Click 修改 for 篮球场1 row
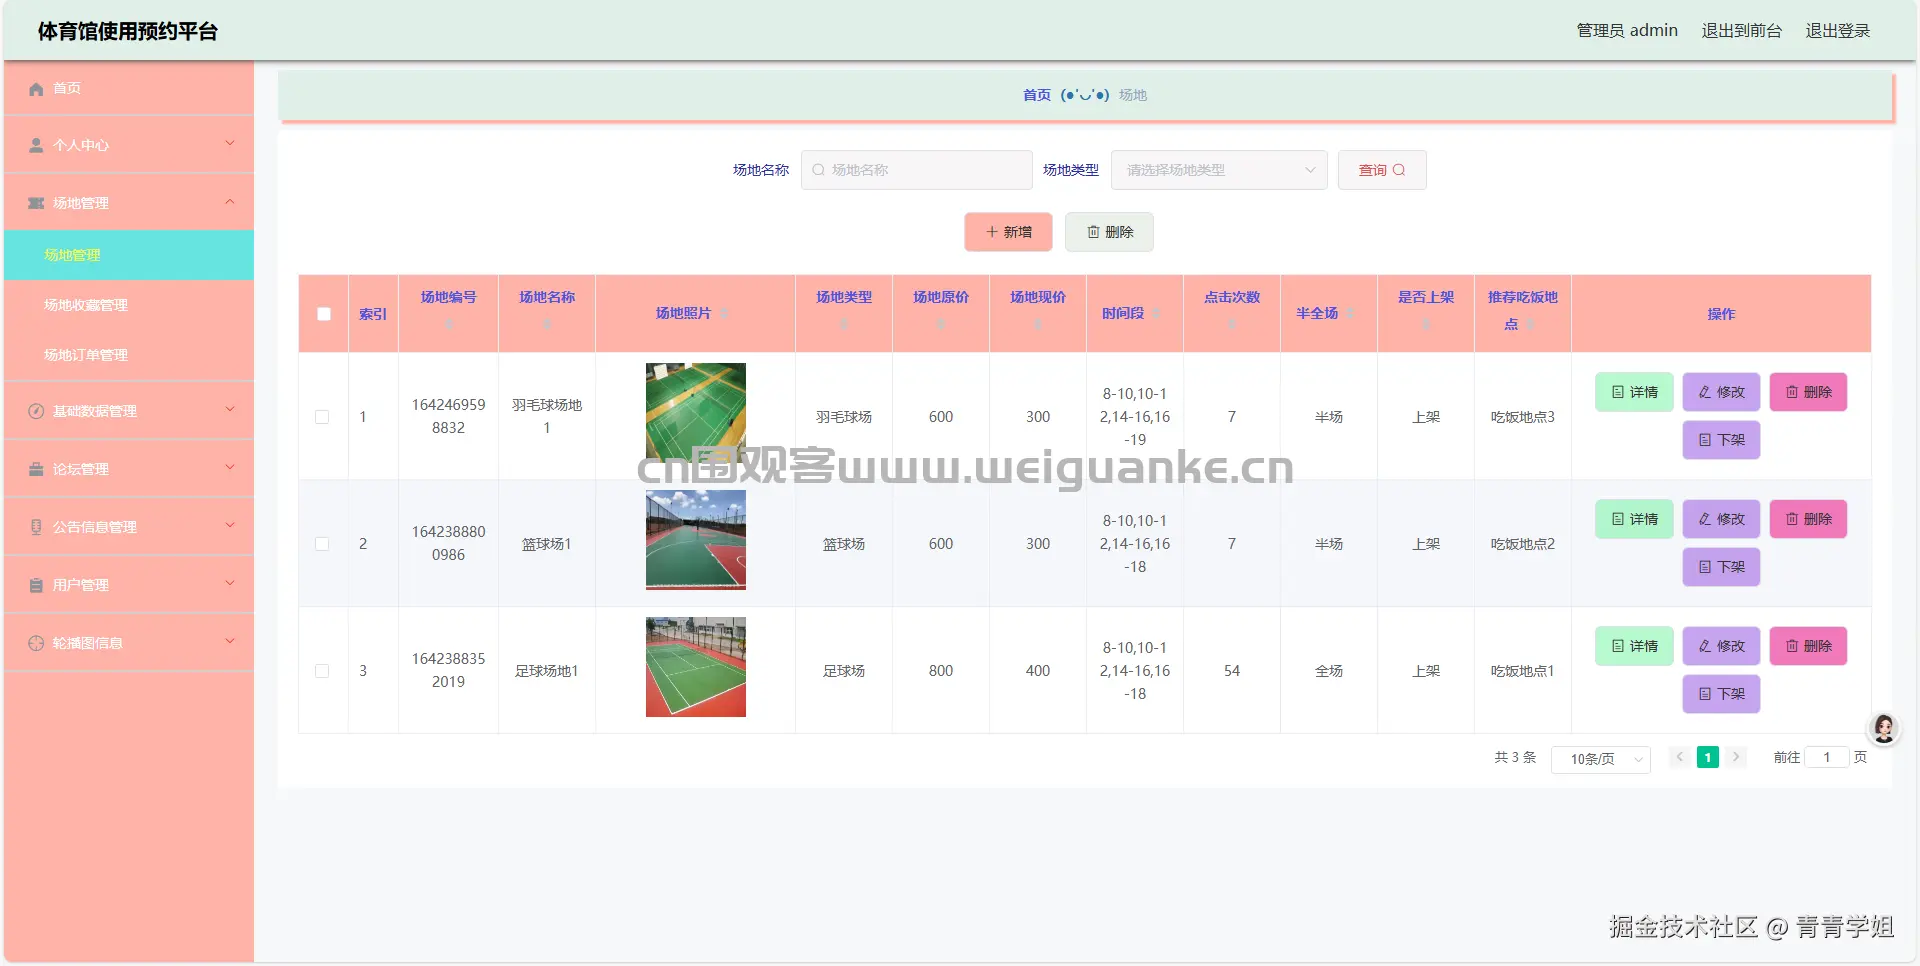The height and width of the screenshot is (966, 1920). click(1721, 519)
